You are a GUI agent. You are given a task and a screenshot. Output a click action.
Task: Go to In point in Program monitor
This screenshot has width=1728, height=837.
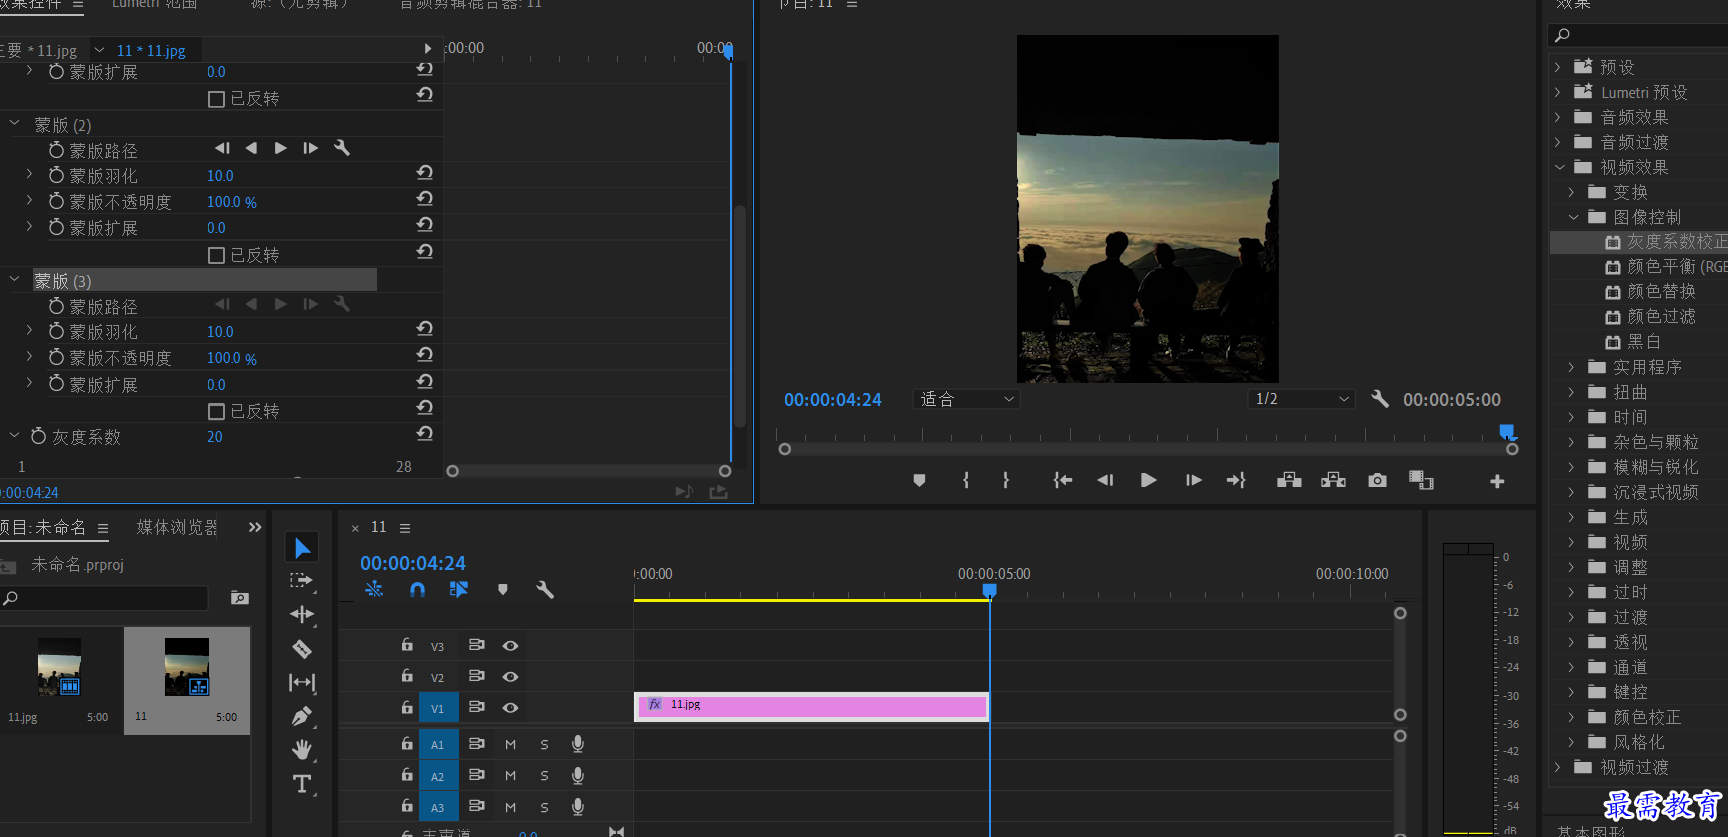point(1062,480)
